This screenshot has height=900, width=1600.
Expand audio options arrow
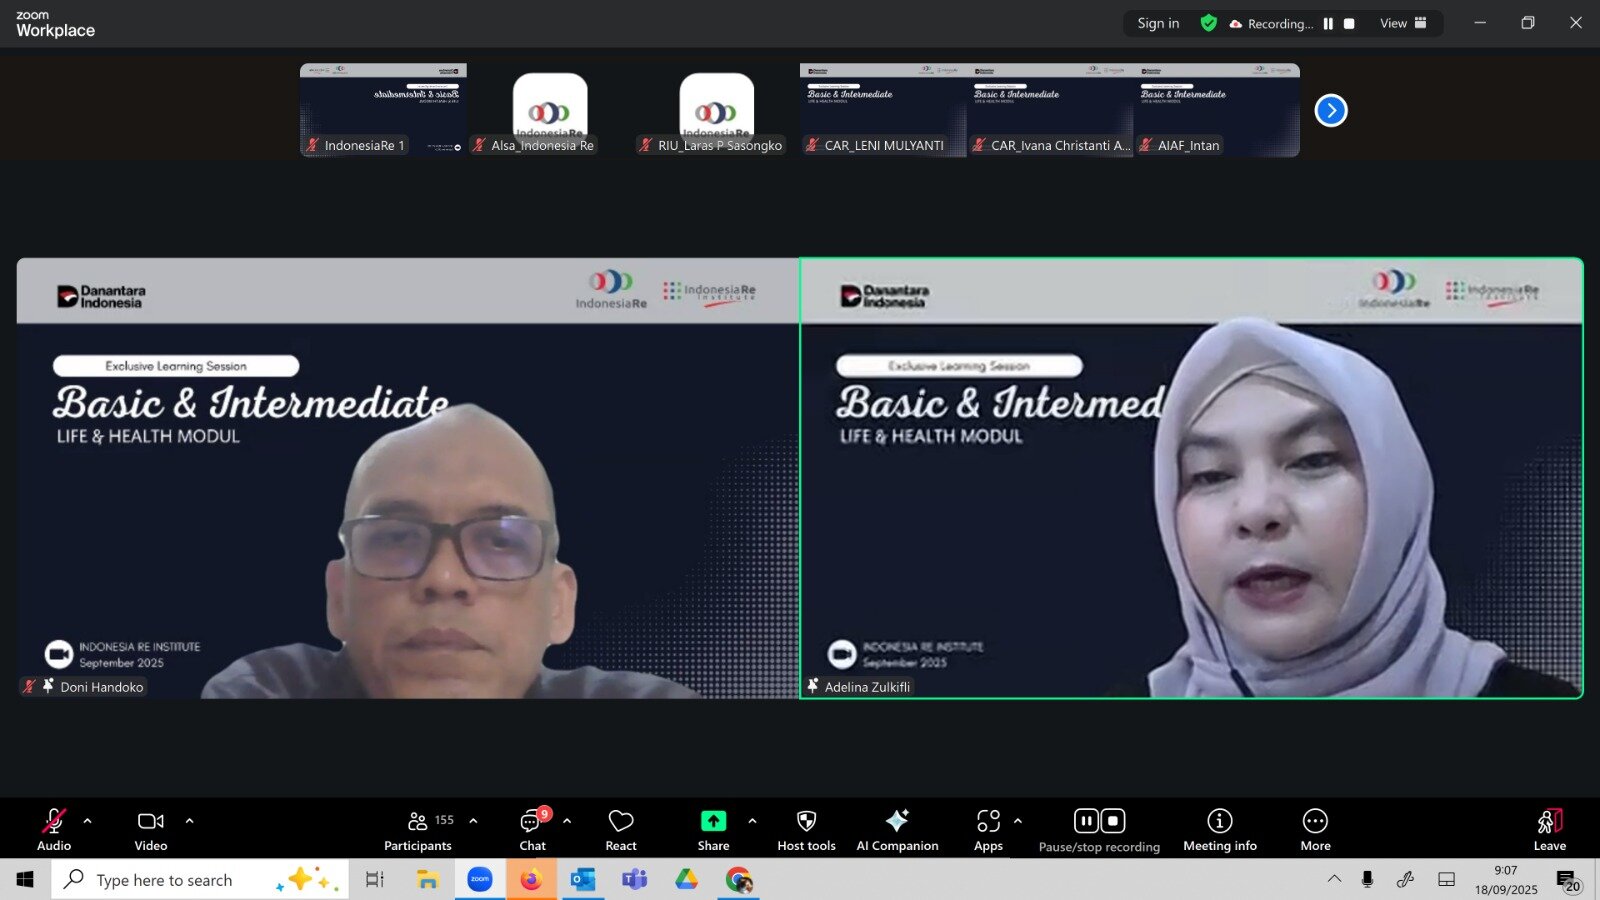click(x=88, y=821)
